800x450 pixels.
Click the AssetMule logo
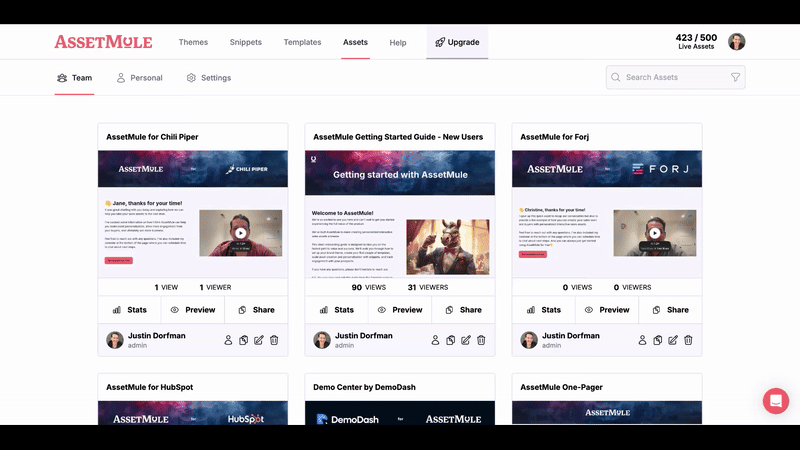pyautogui.click(x=104, y=42)
